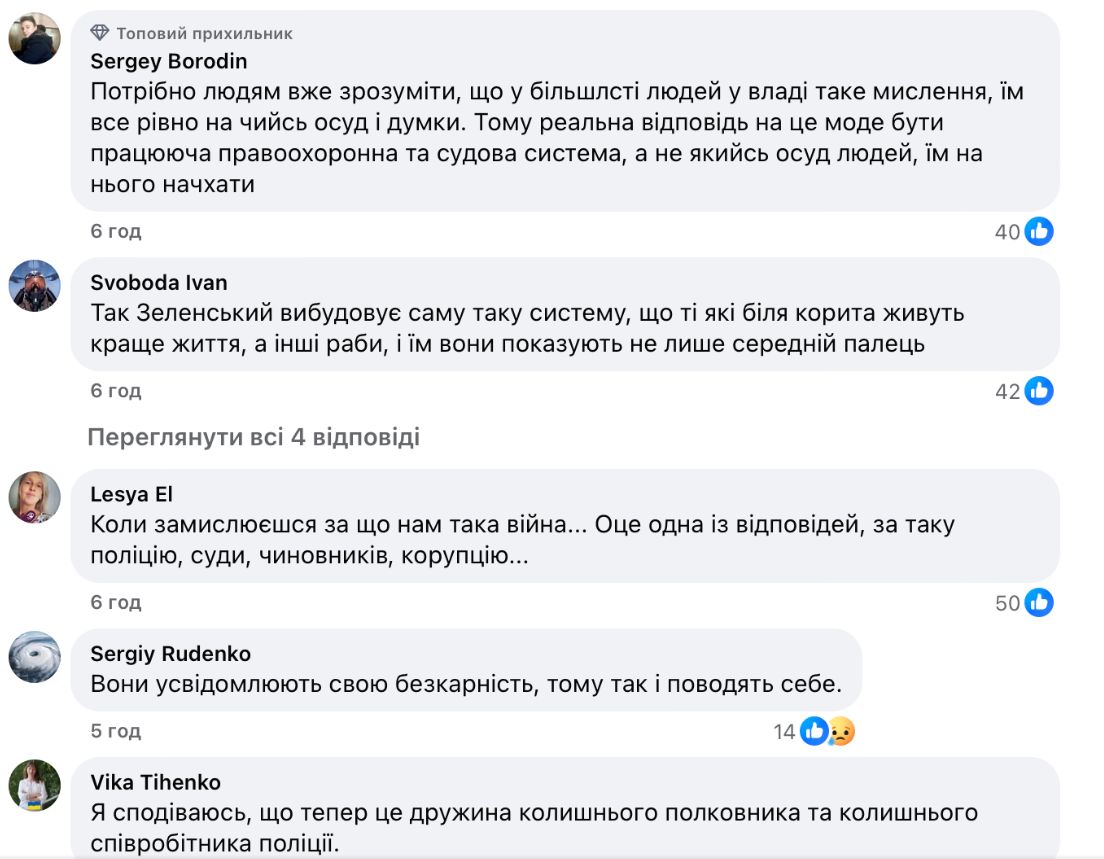Click the like icon on Sergey Borodin's comment
This screenshot has width=1104, height=859.
click(x=1039, y=232)
